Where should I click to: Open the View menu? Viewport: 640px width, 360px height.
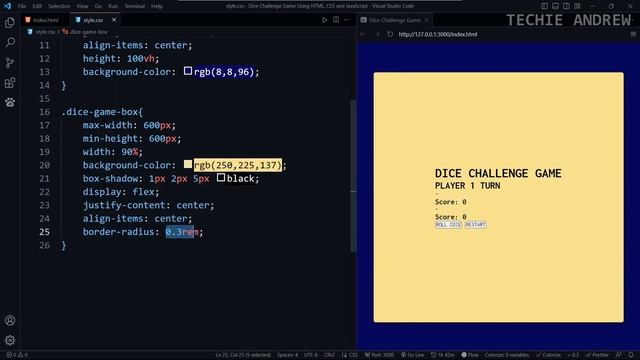[82, 6]
